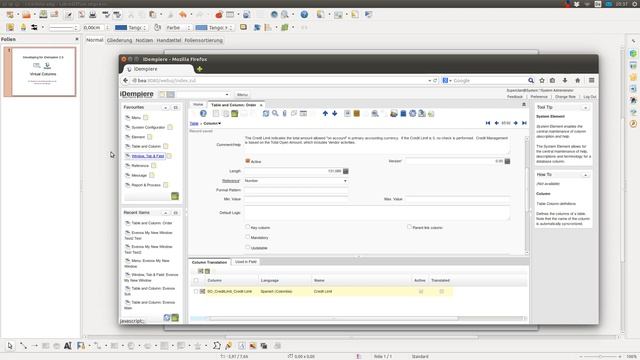Open the Help icon in iDempiere toolbar
The width and height of the screenshot is (640, 360).
point(203,113)
